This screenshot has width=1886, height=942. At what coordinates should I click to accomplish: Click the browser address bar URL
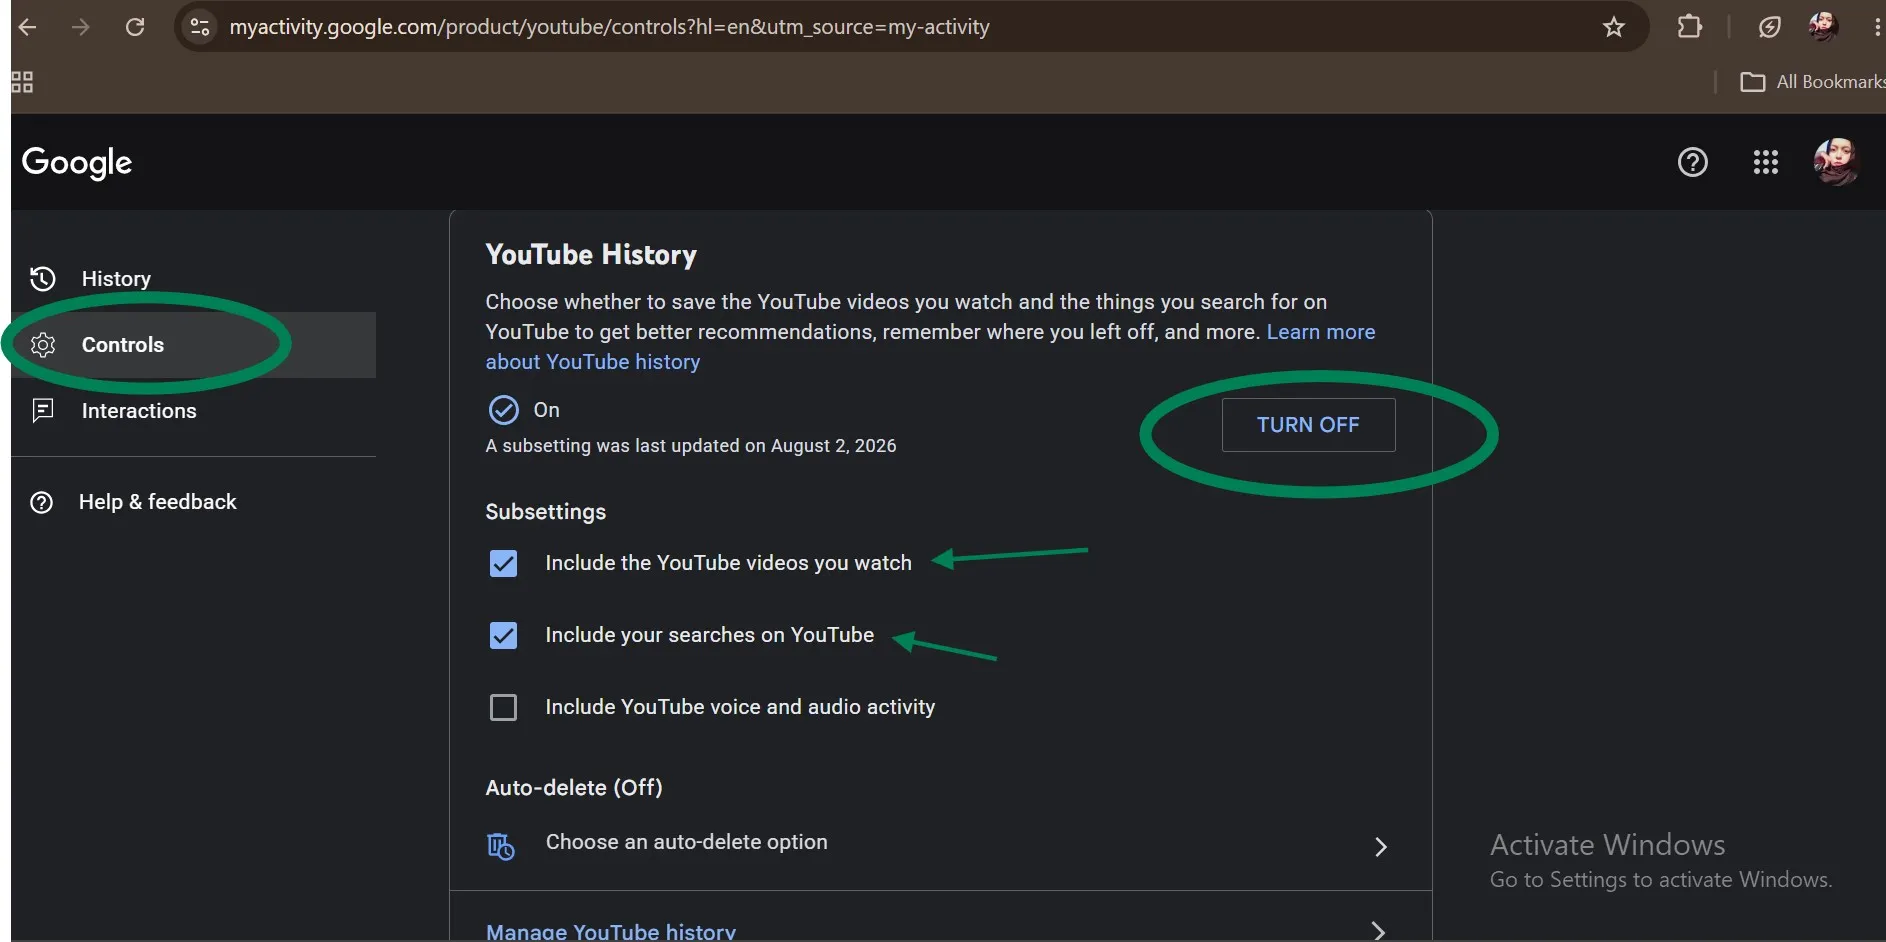pos(609,27)
